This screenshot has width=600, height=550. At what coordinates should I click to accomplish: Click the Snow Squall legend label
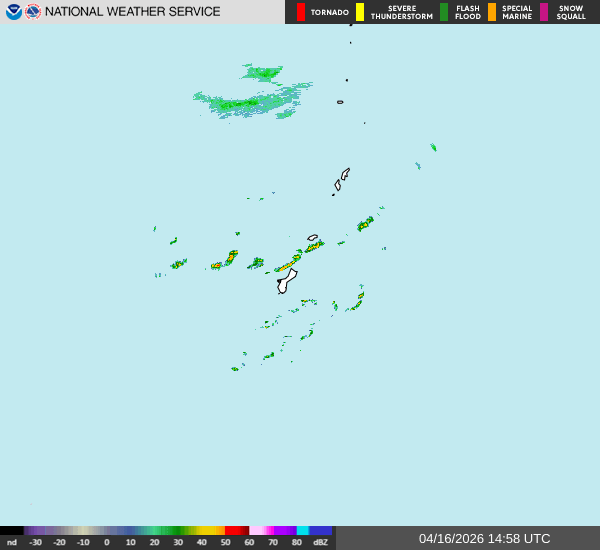click(571, 12)
